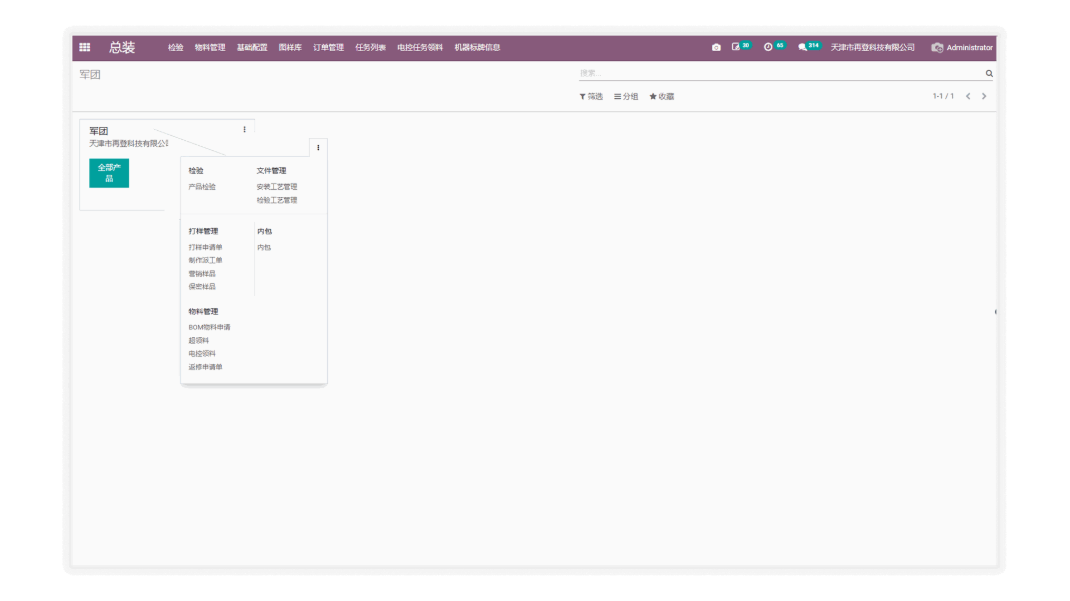The width and height of the screenshot is (1070, 601).
Task: Select the 安装工艺管理 link
Action: (277, 187)
